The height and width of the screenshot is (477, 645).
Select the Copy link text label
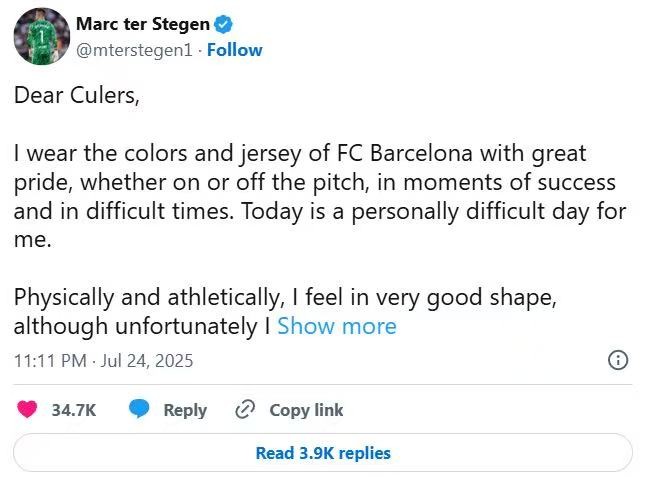[x=306, y=410]
